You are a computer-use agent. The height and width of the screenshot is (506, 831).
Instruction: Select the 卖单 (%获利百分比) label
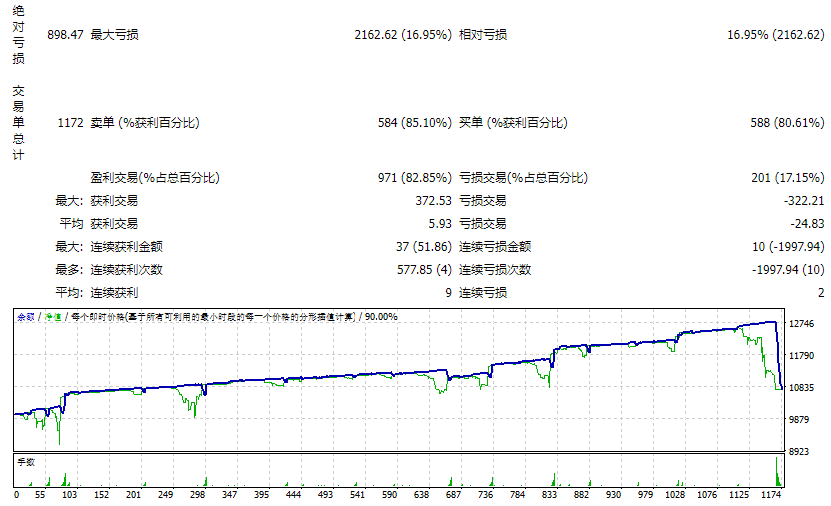145,123
